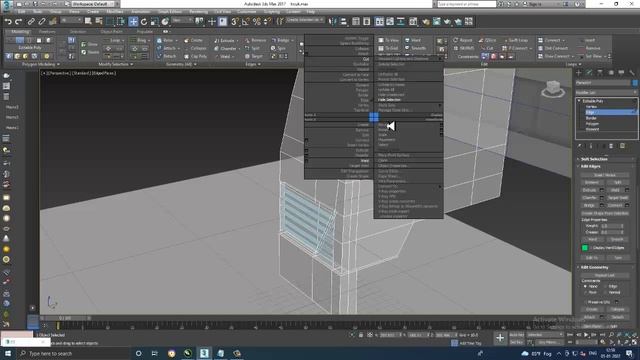Click the Insert Vertex button
Screen dimensions: 640x360
coord(605,175)
